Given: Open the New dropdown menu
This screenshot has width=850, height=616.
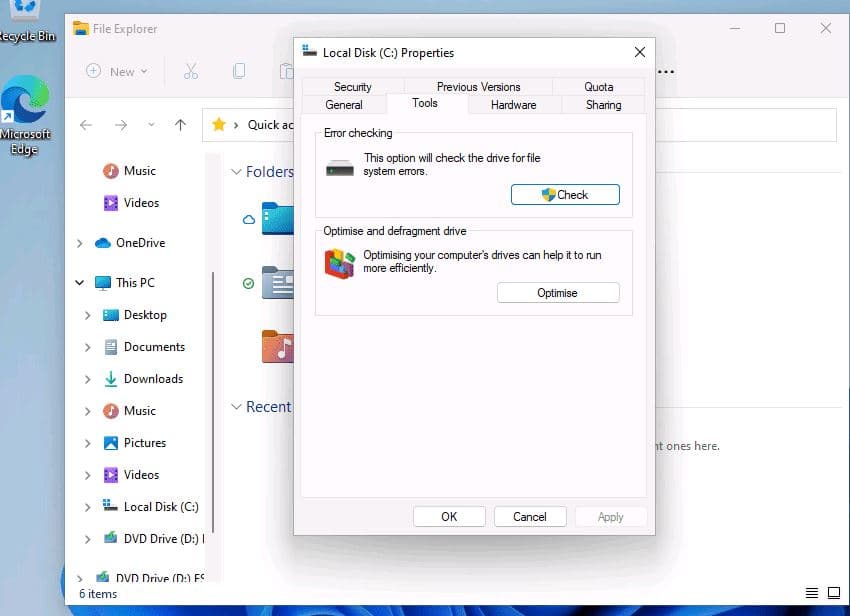Looking at the screenshot, I should coord(117,71).
